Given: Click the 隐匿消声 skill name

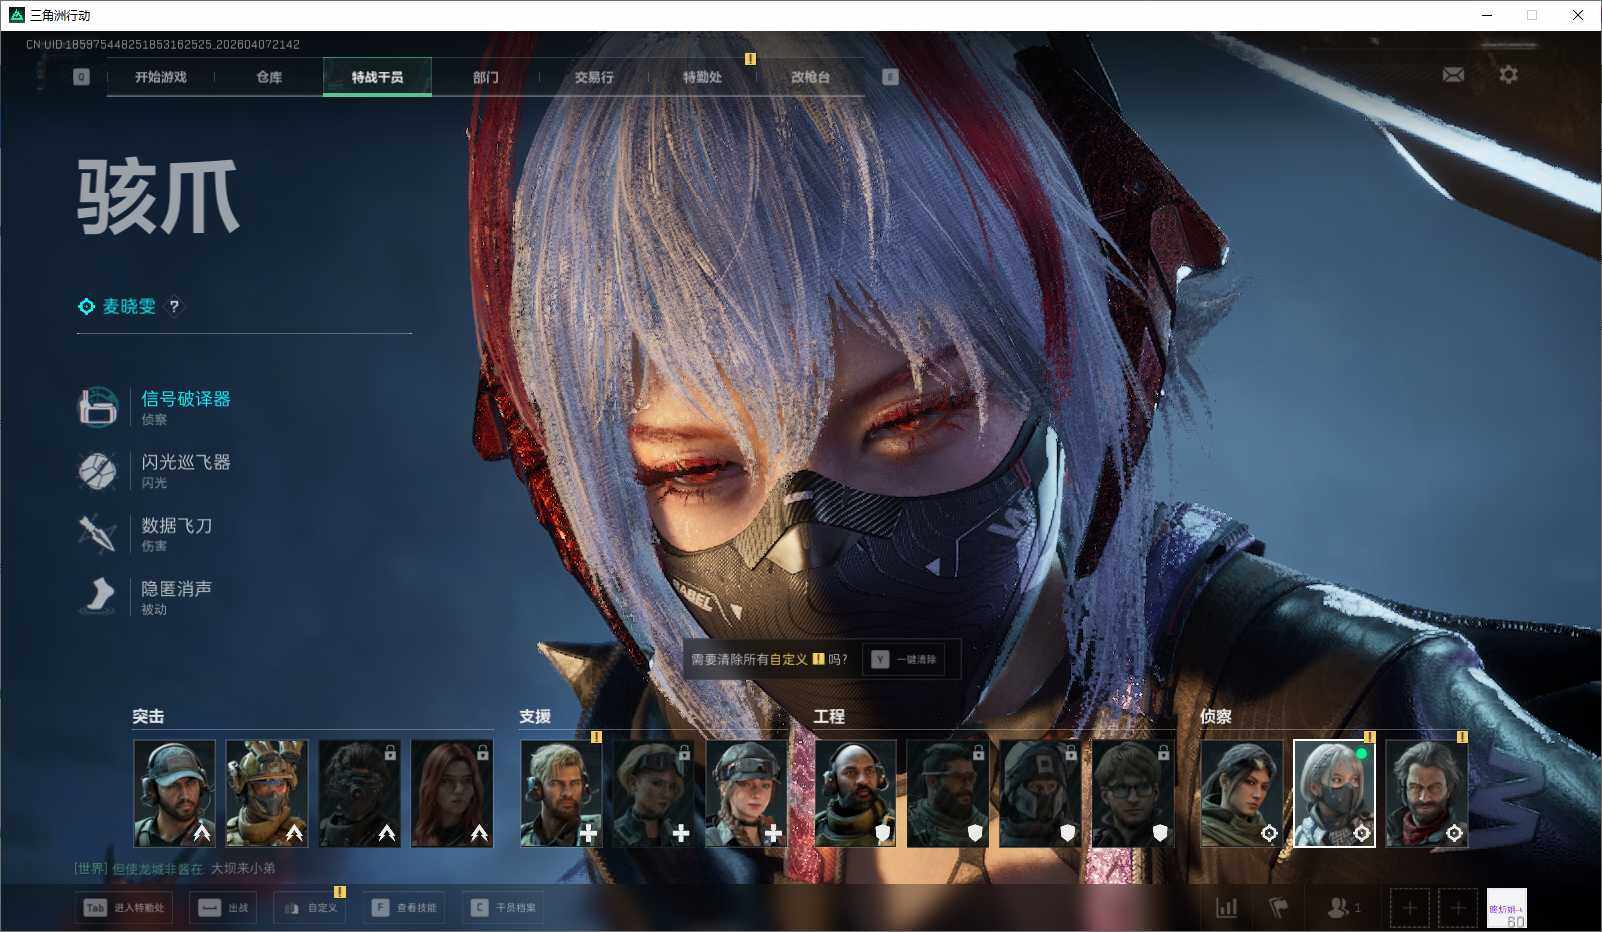Looking at the screenshot, I should point(177,589).
